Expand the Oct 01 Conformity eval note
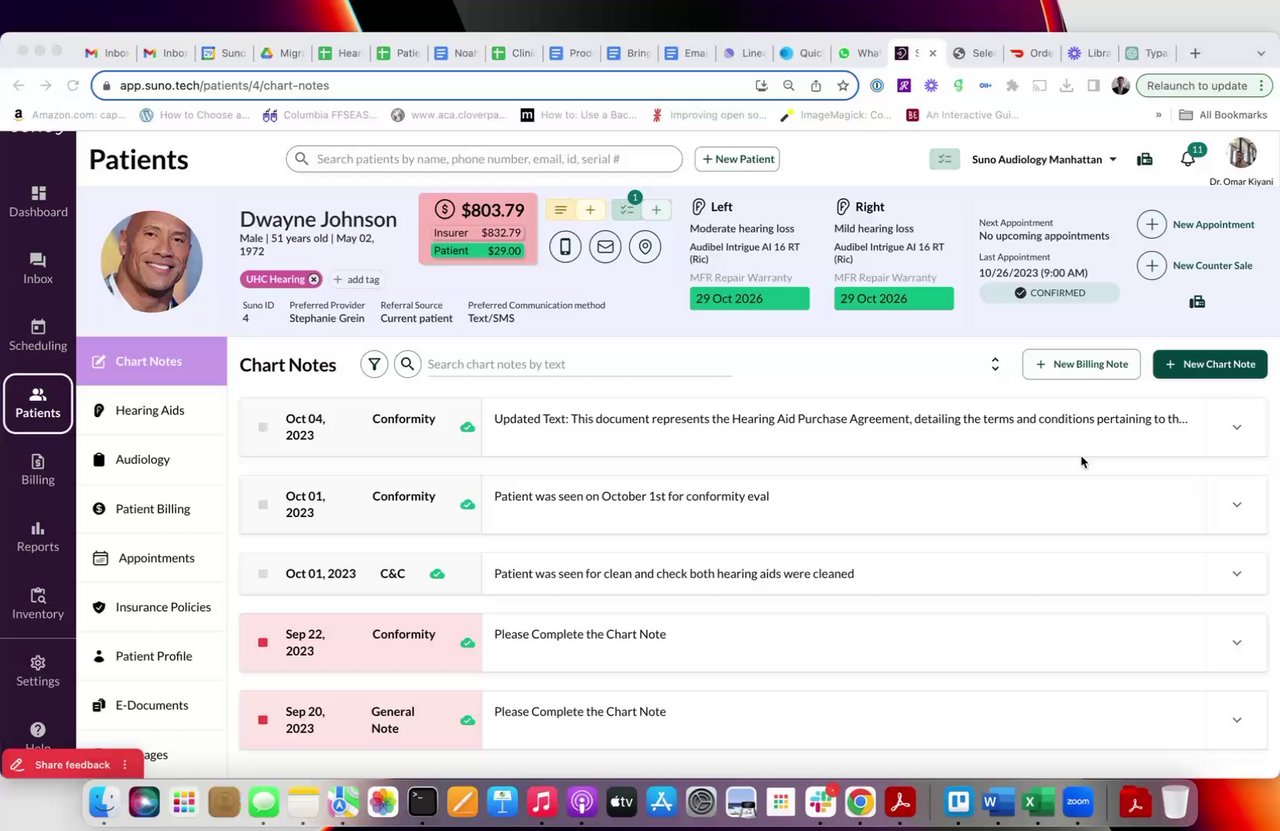 coord(1237,504)
